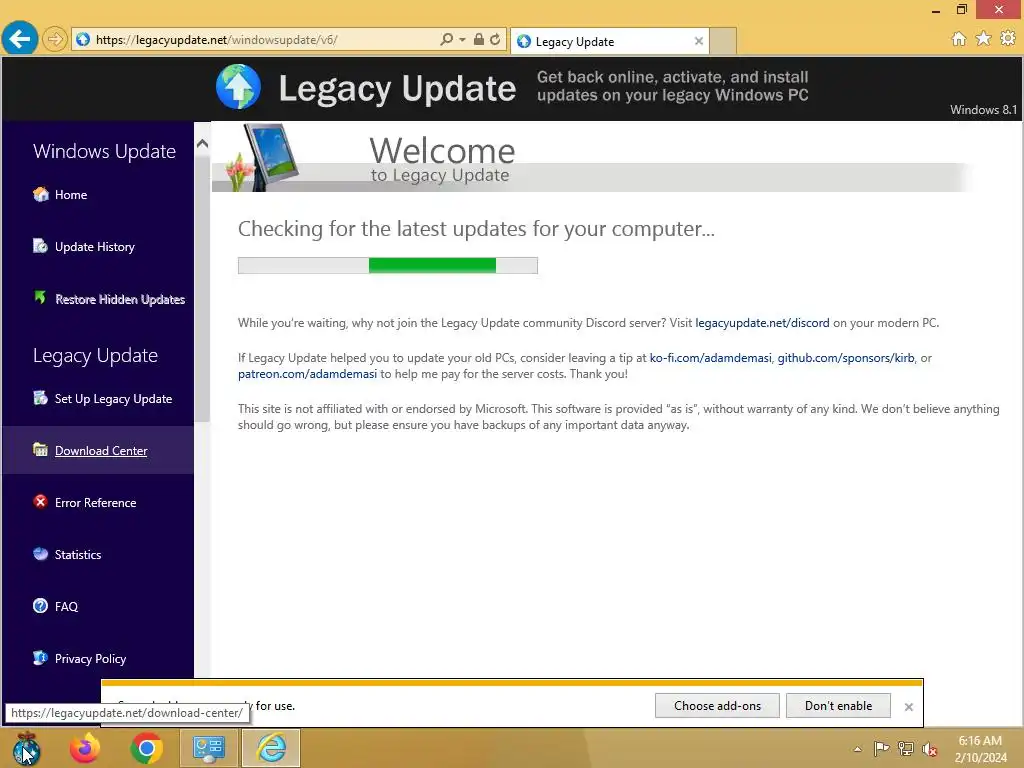Click the Welcome monitor banner image
Screen dimensions: 1024x768
(262, 157)
